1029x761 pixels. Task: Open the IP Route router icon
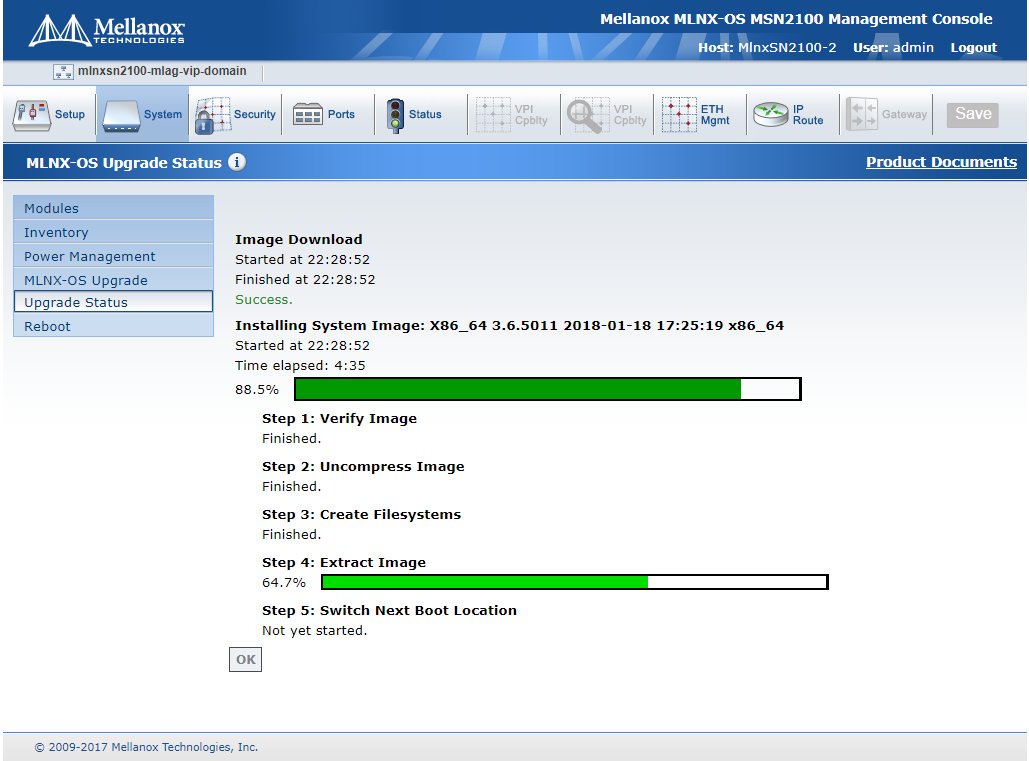point(770,115)
